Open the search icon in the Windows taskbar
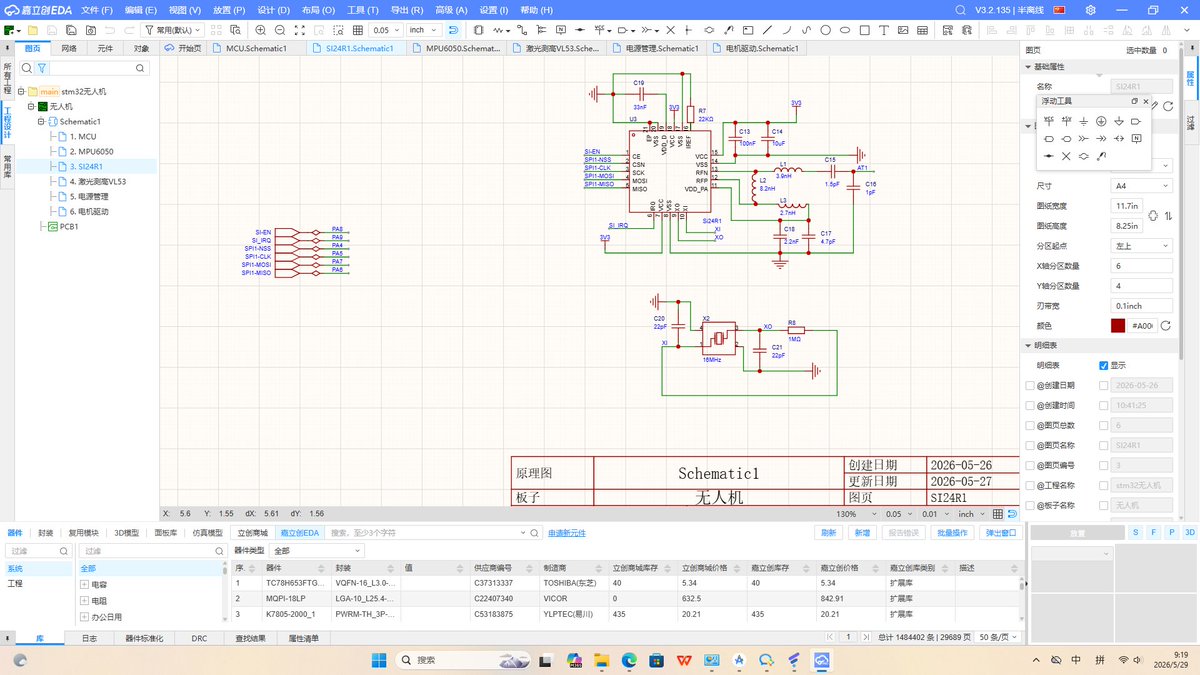1200x675 pixels. 407,660
